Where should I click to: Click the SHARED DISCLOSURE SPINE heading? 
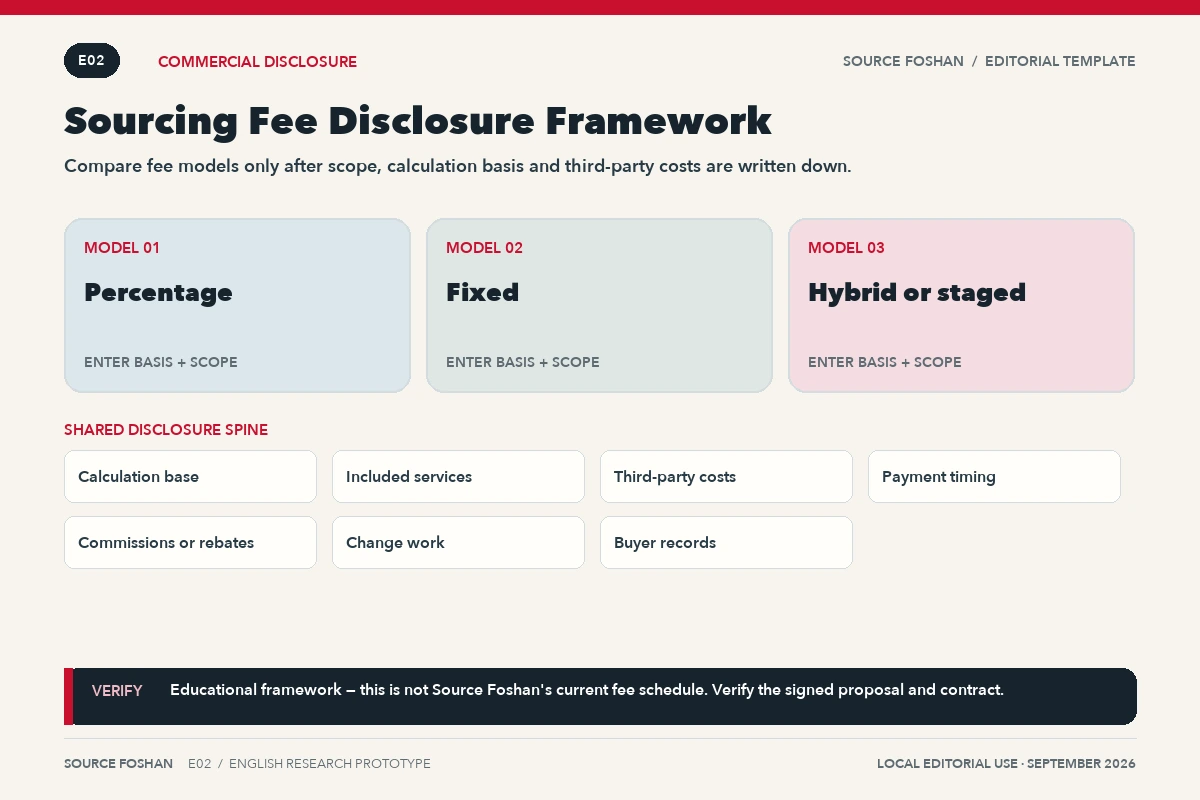[166, 430]
